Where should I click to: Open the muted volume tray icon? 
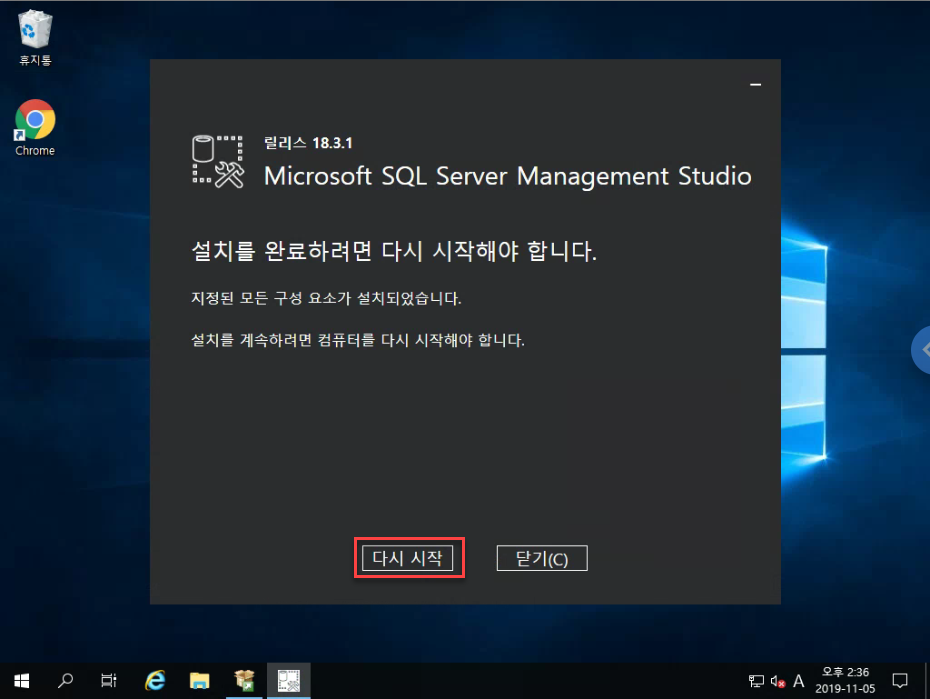click(778, 681)
